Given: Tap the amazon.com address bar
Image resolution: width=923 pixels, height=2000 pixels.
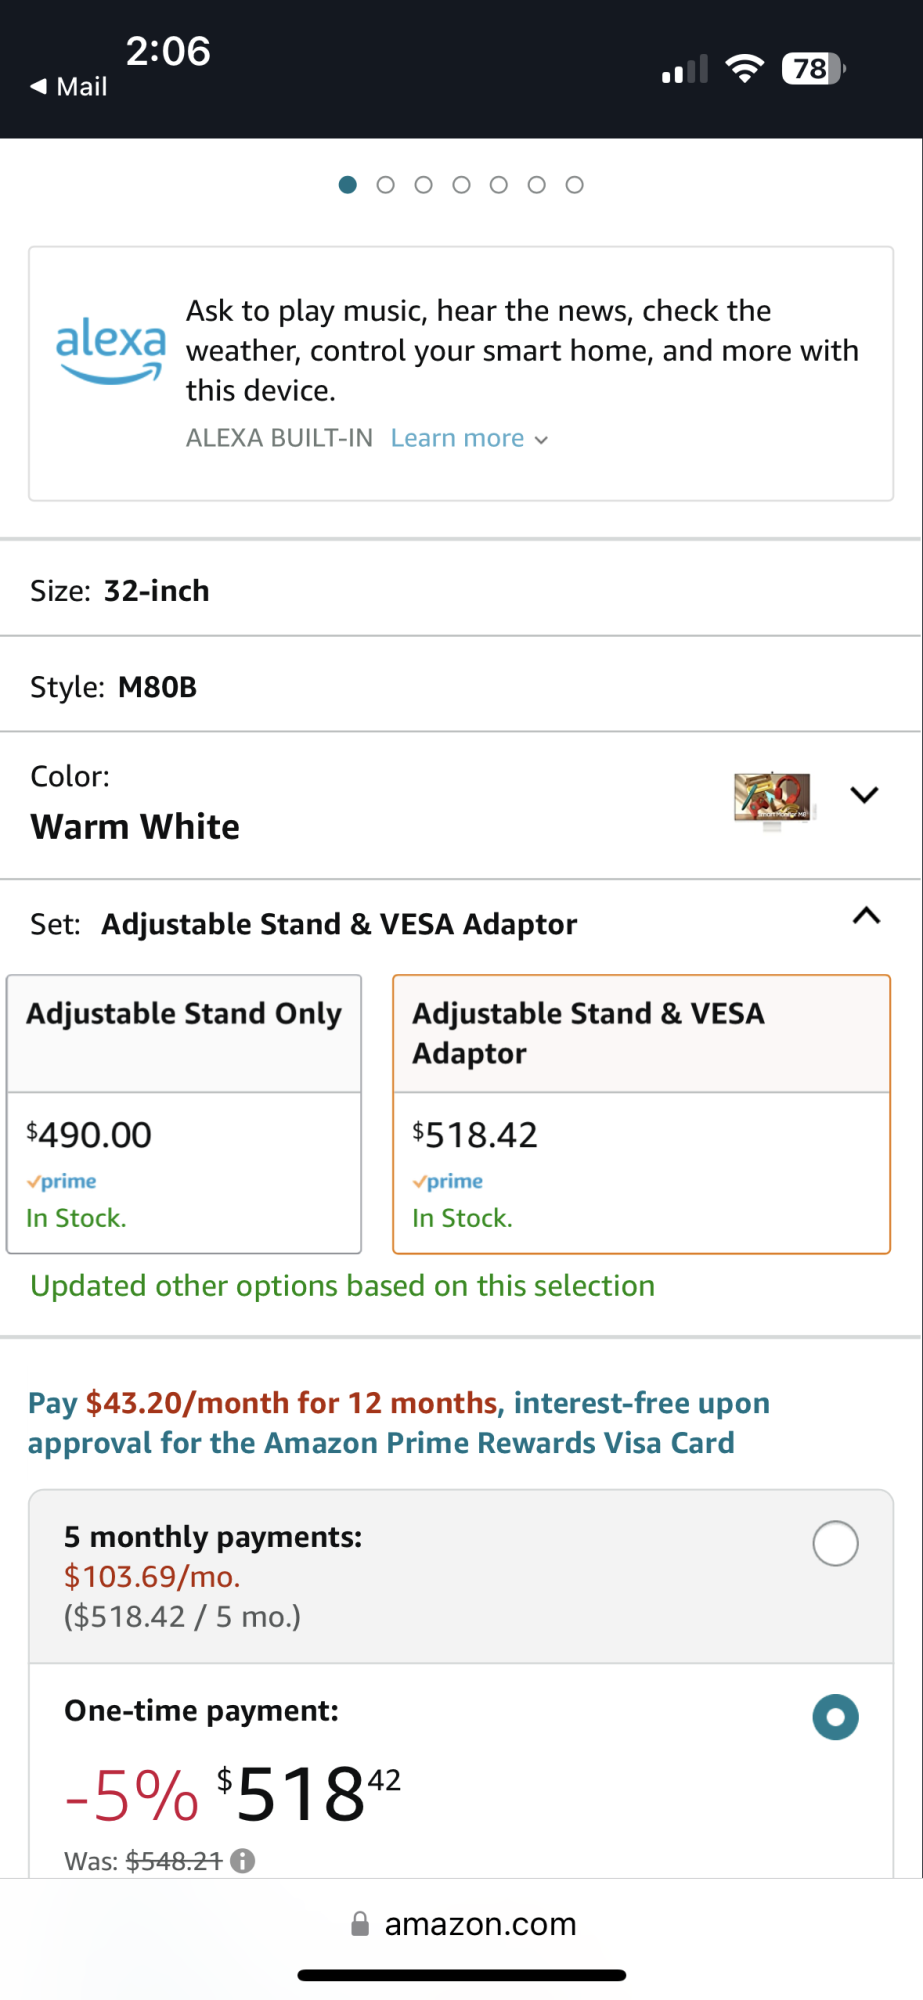Looking at the screenshot, I should 480,1924.
